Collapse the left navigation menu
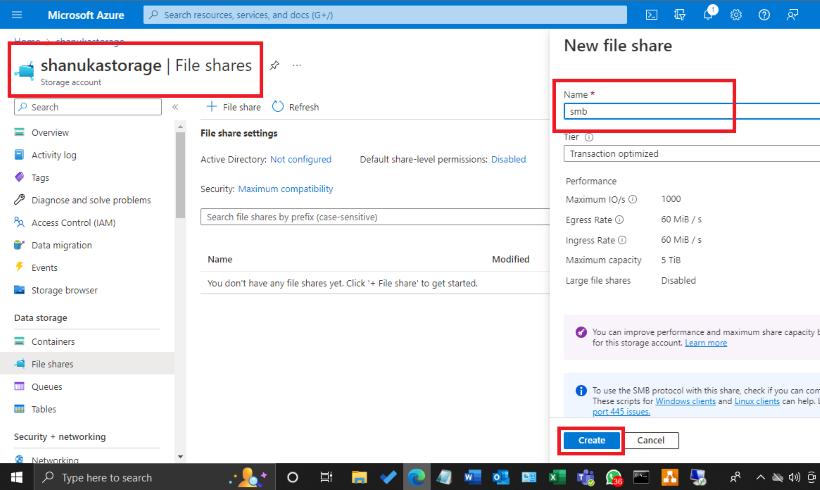Viewport: 820px width, 490px height. point(175,107)
